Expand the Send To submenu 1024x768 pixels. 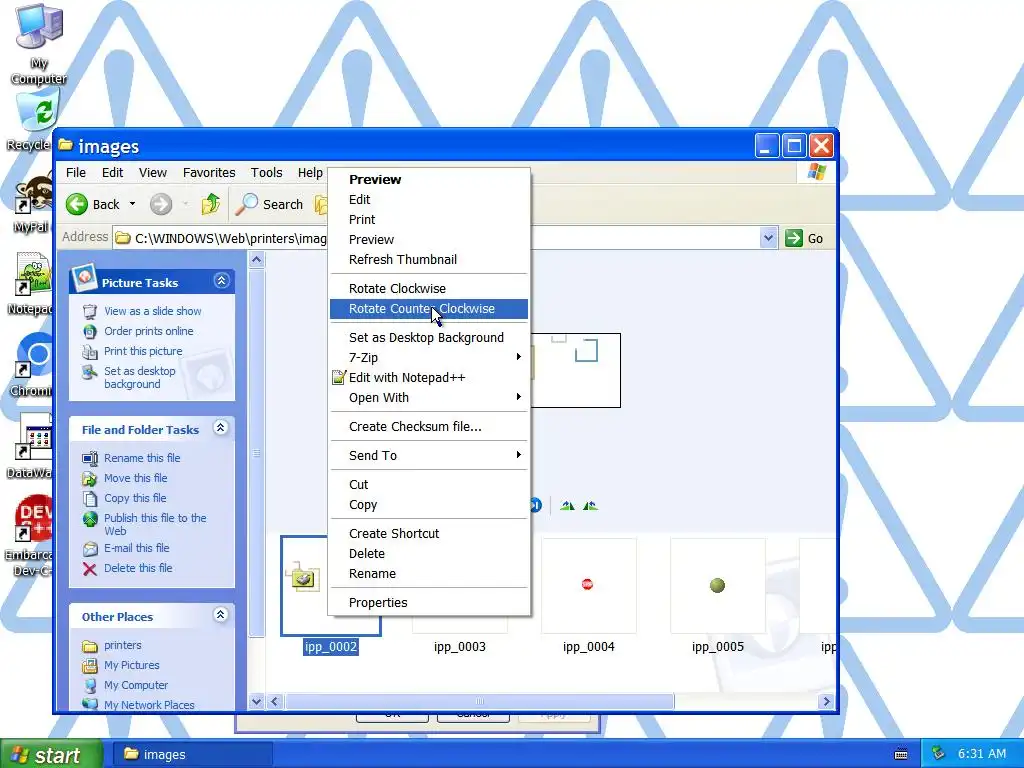[x=429, y=456]
